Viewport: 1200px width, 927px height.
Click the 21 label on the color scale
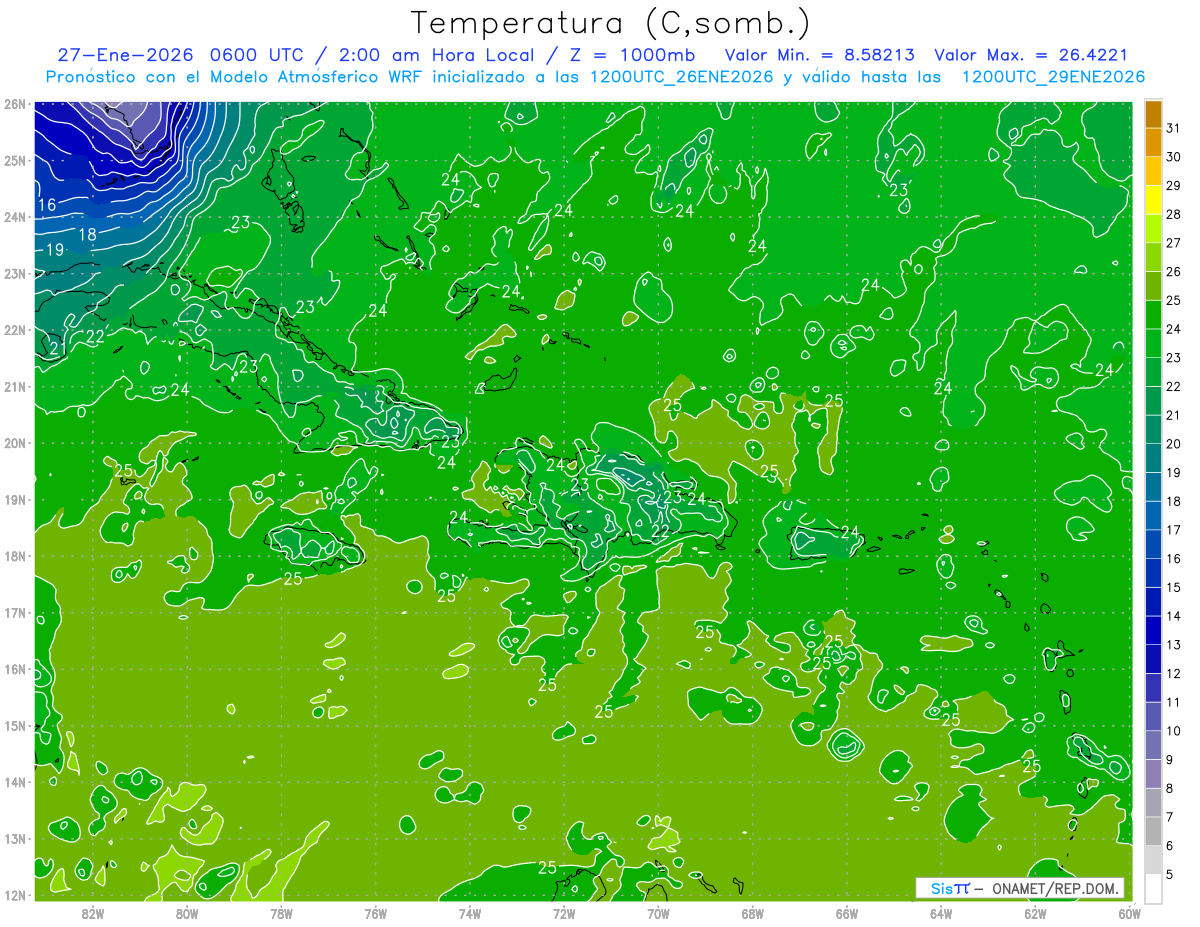(1174, 415)
